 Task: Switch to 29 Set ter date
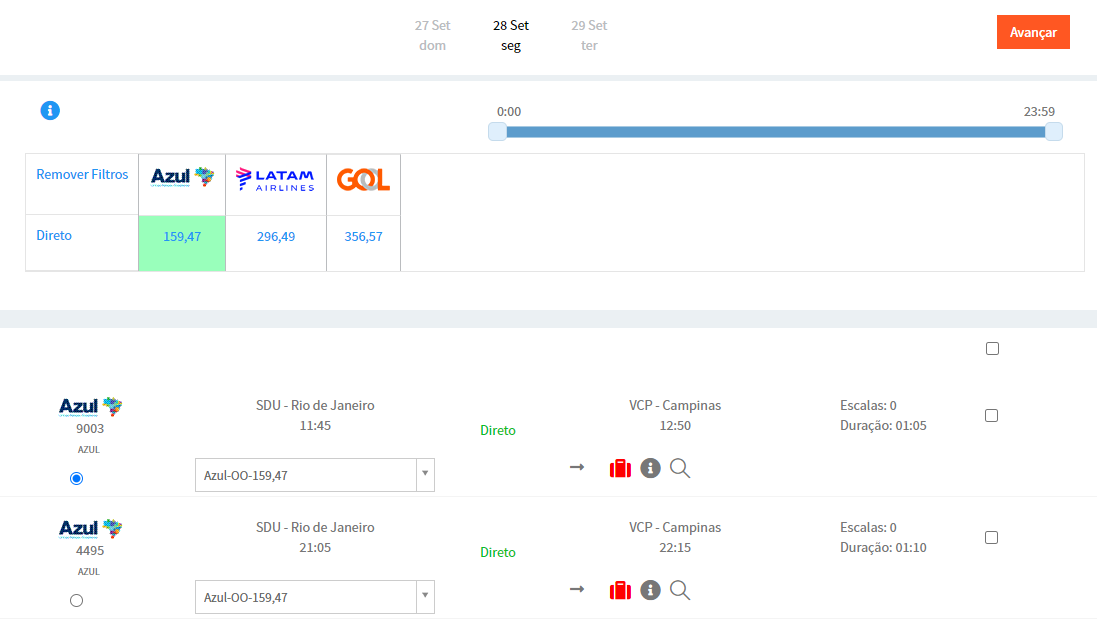pyautogui.click(x=589, y=35)
